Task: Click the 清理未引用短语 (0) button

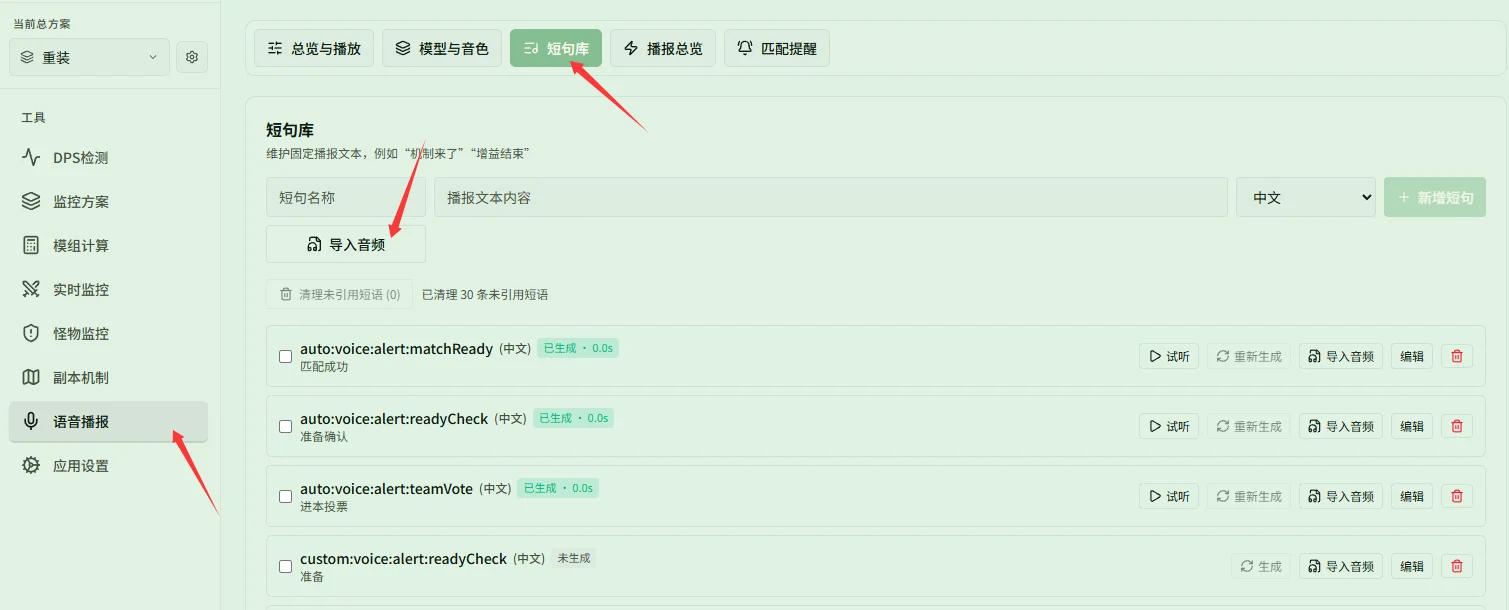Action: (x=340, y=295)
